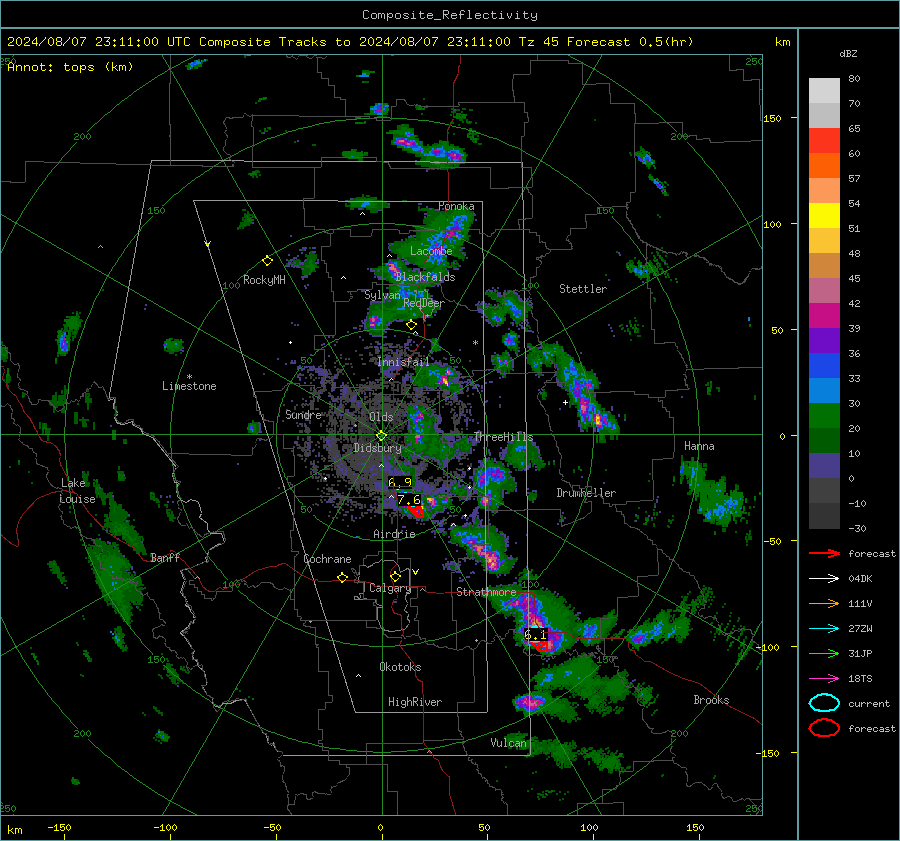Click the Composite_Reflectivity title
The height and width of the screenshot is (841, 900).
pyautogui.click(x=450, y=15)
